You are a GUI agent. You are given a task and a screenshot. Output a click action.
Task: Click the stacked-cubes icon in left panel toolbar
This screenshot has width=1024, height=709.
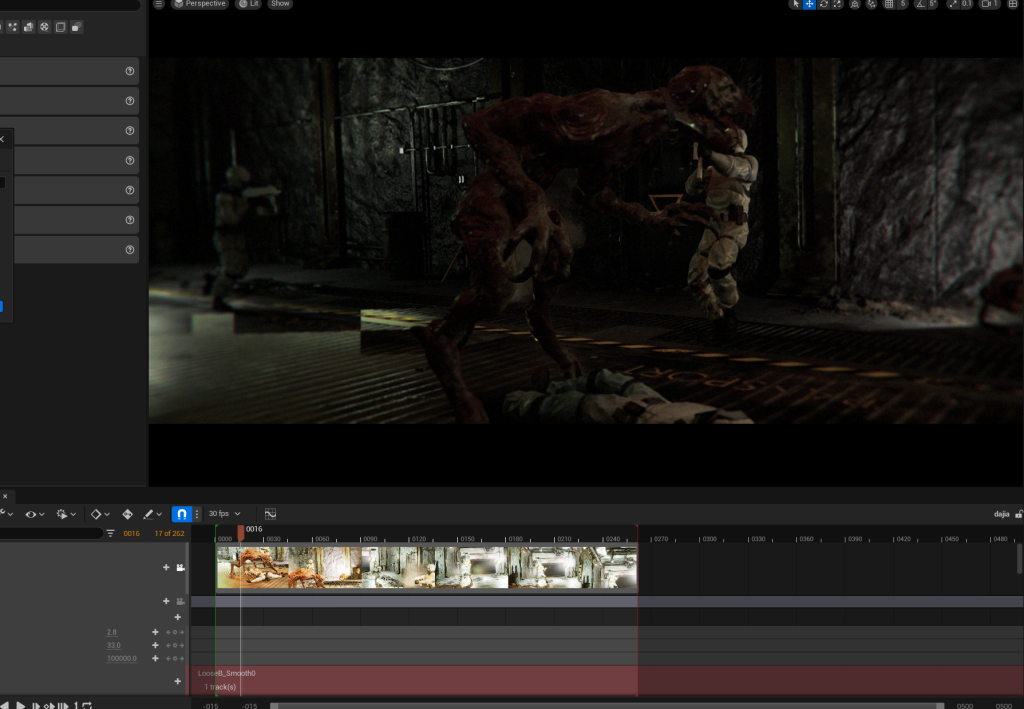pos(28,27)
